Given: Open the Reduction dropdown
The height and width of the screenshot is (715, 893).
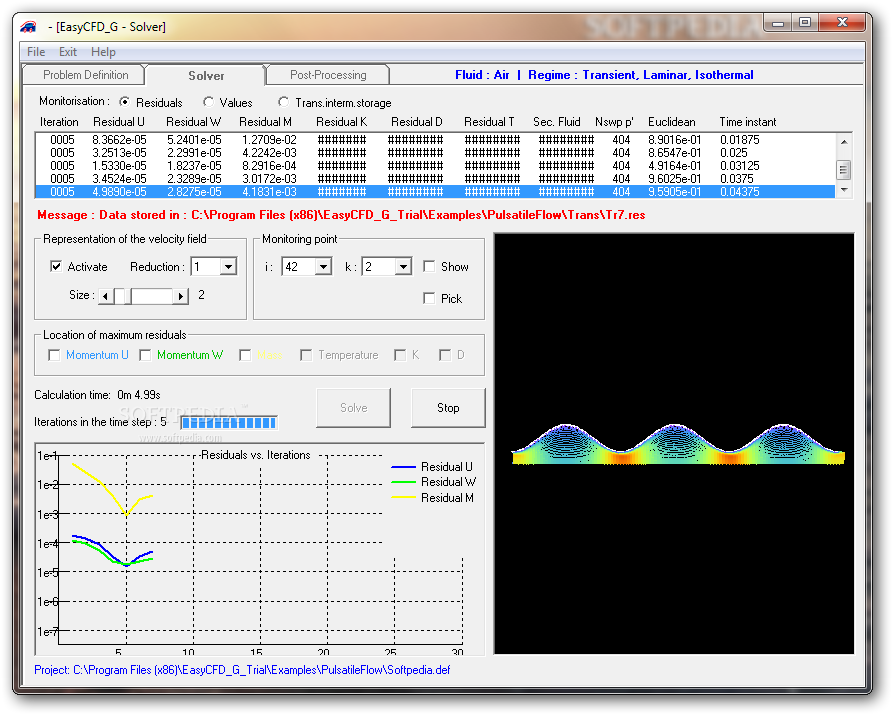Looking at the screenshot, I should tap(228, 266).
